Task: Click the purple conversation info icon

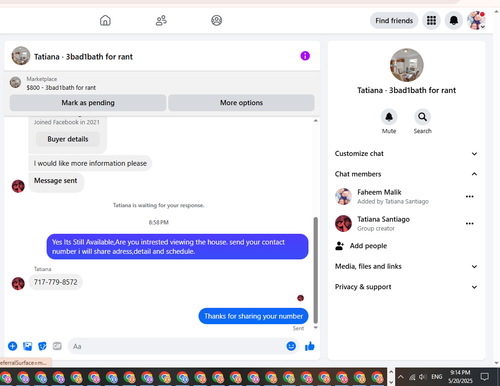Action: (305, 56)
